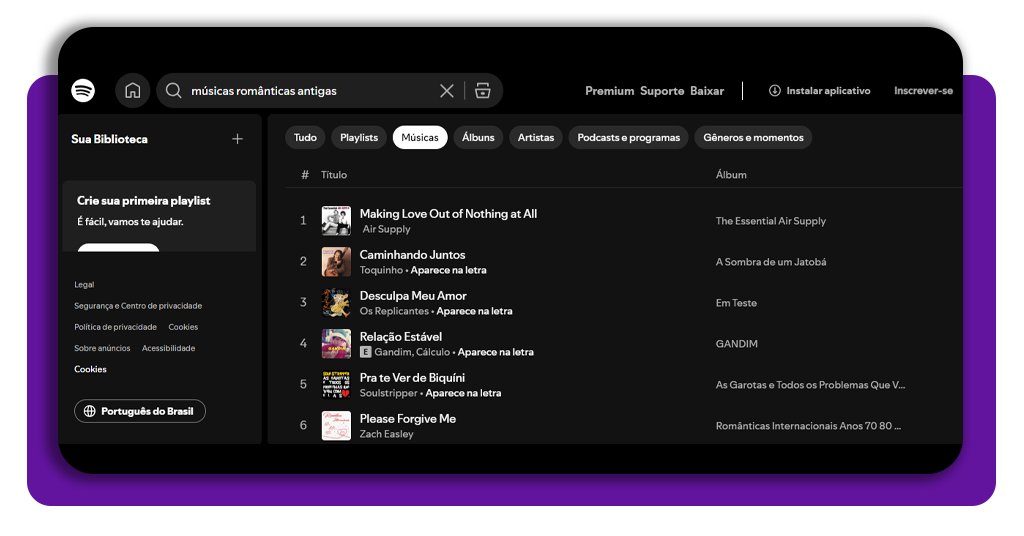Click the globe icon in language button
Viewport: 1024px width, 536px height.
[x=89, y=411]
